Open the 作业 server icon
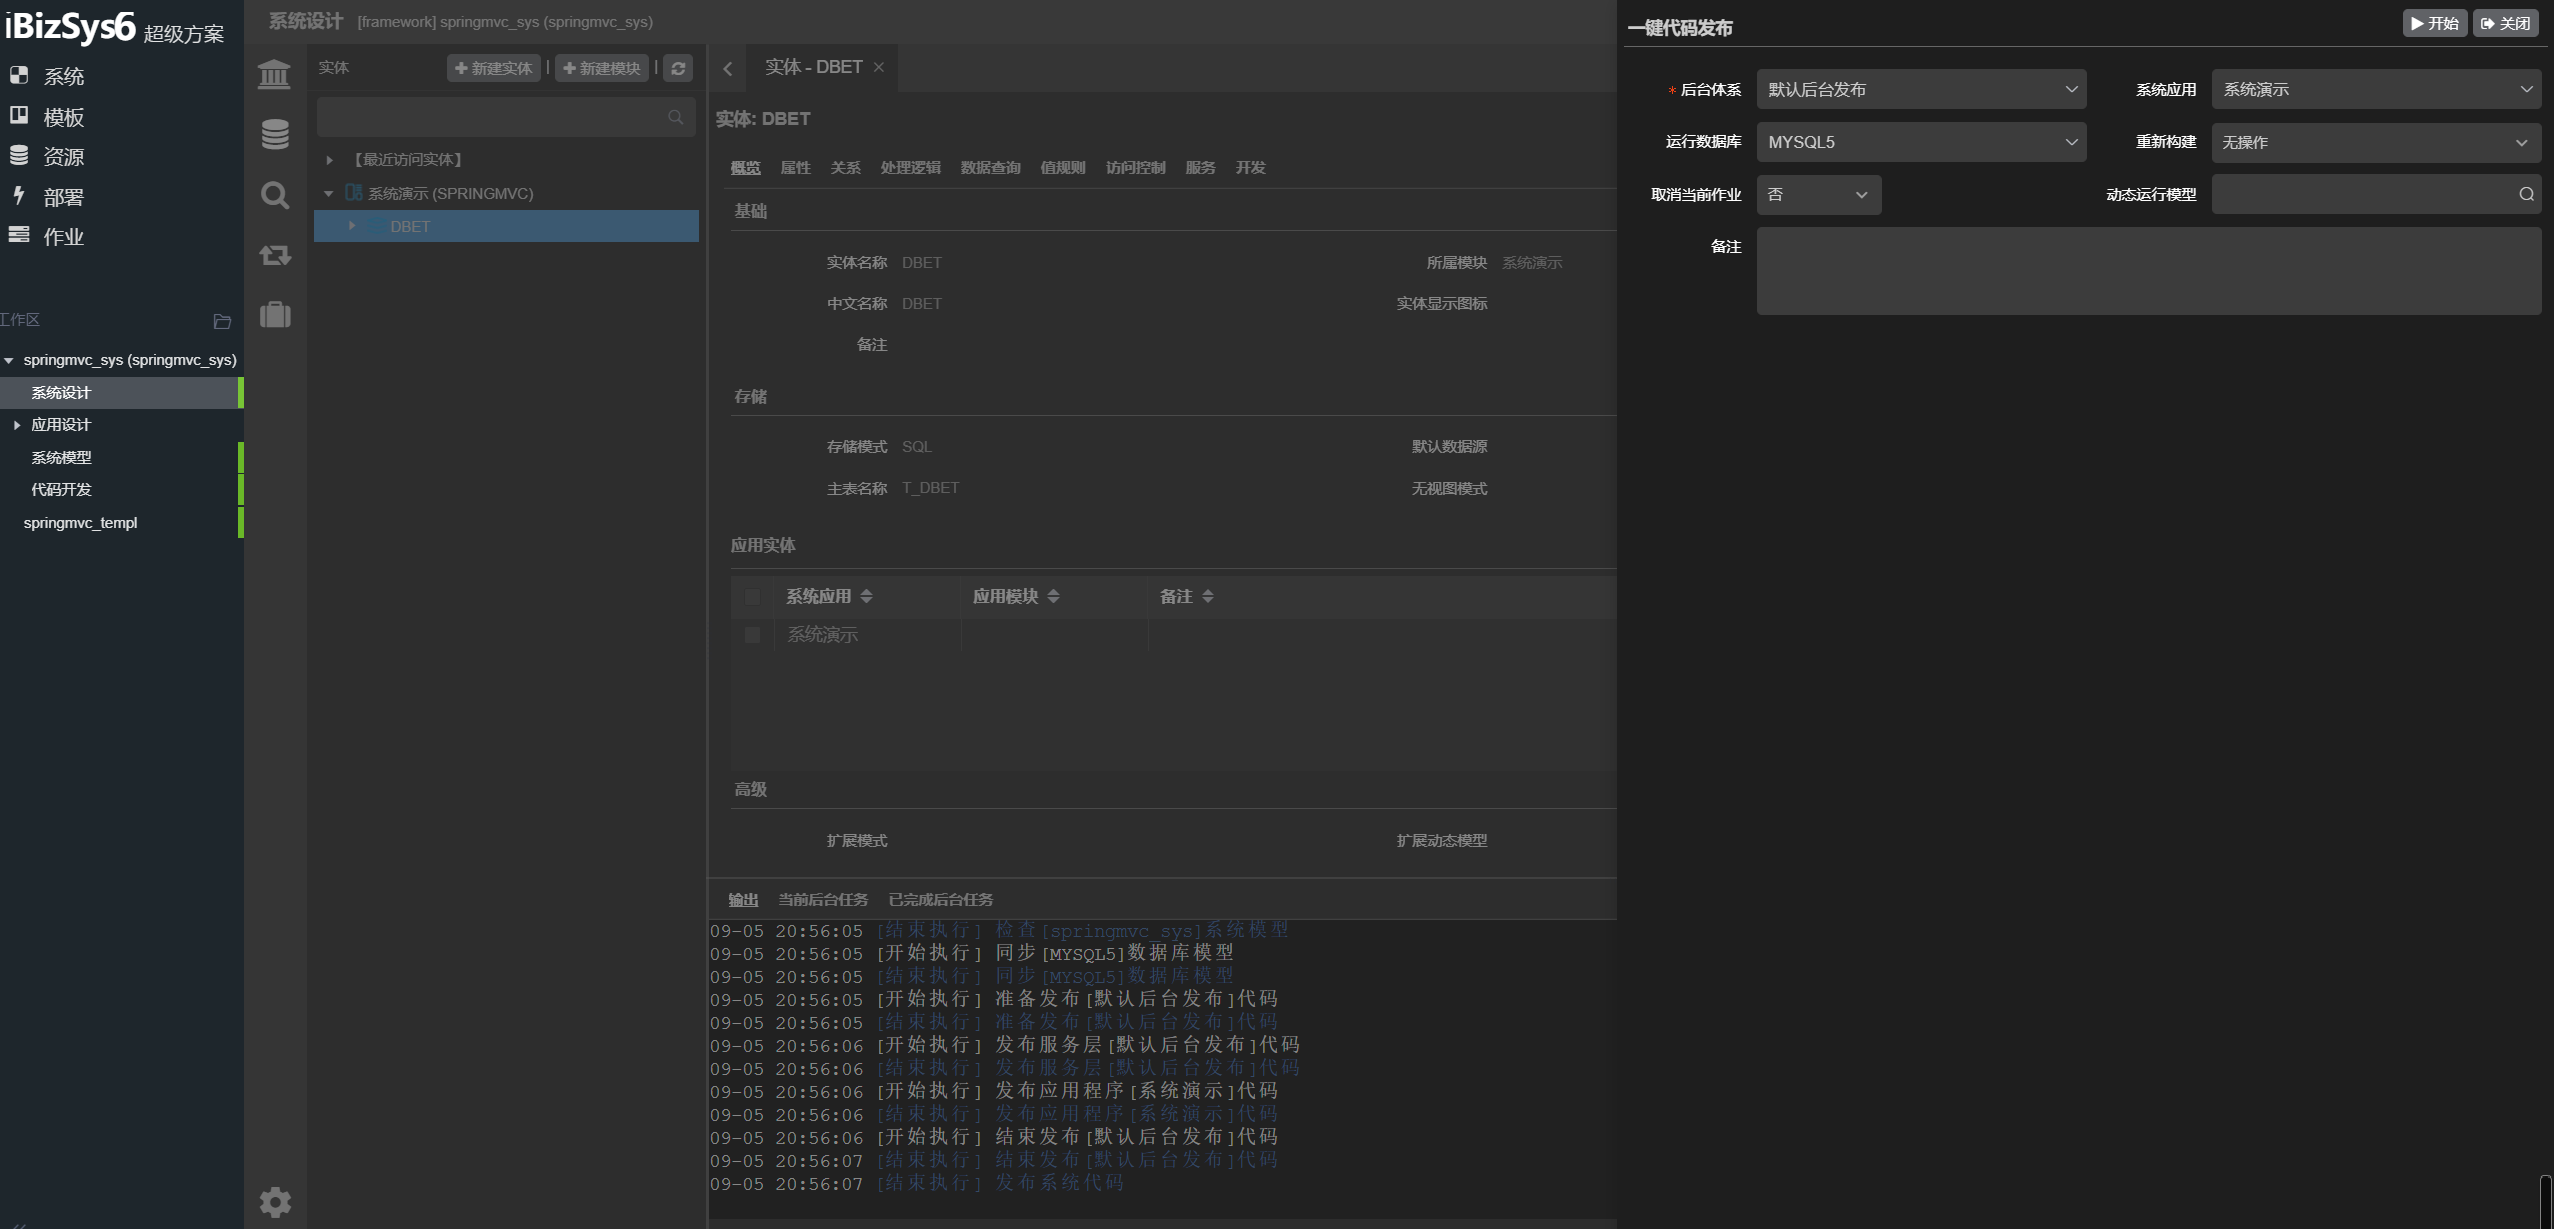The image size is (2554, 1229). tap(19, 235)
